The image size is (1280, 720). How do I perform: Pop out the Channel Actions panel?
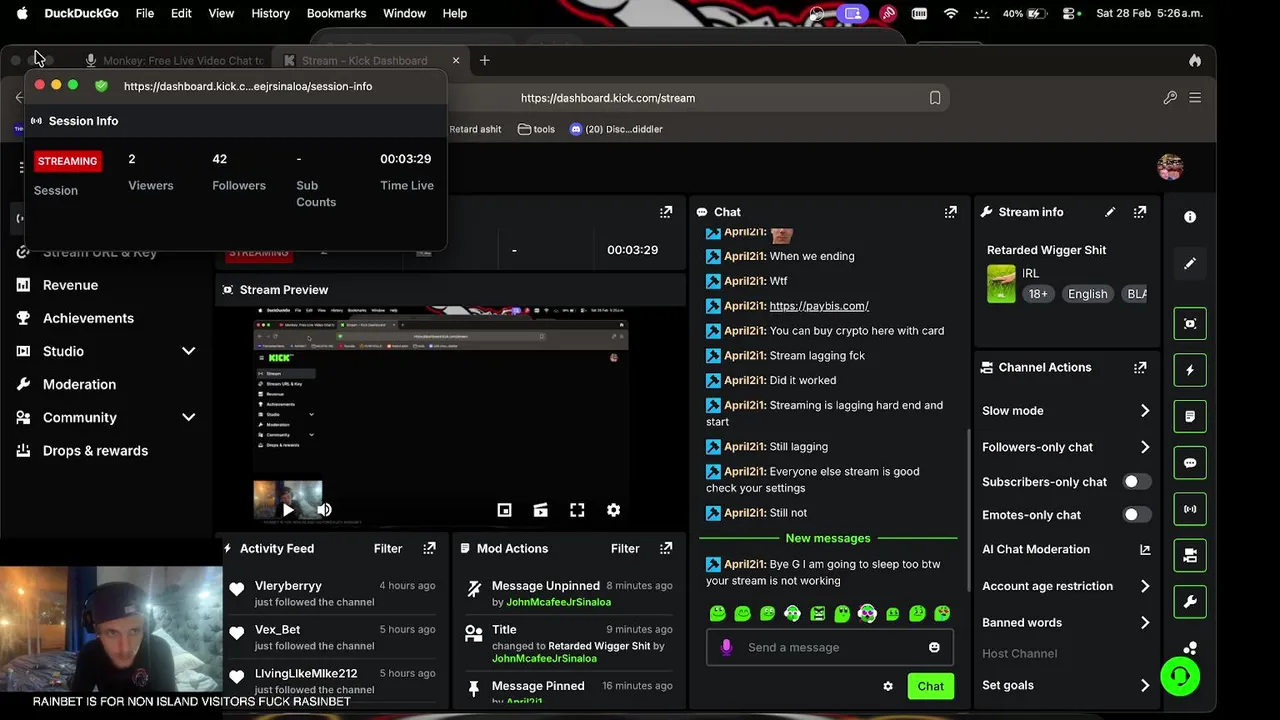tap(1139, 367)
